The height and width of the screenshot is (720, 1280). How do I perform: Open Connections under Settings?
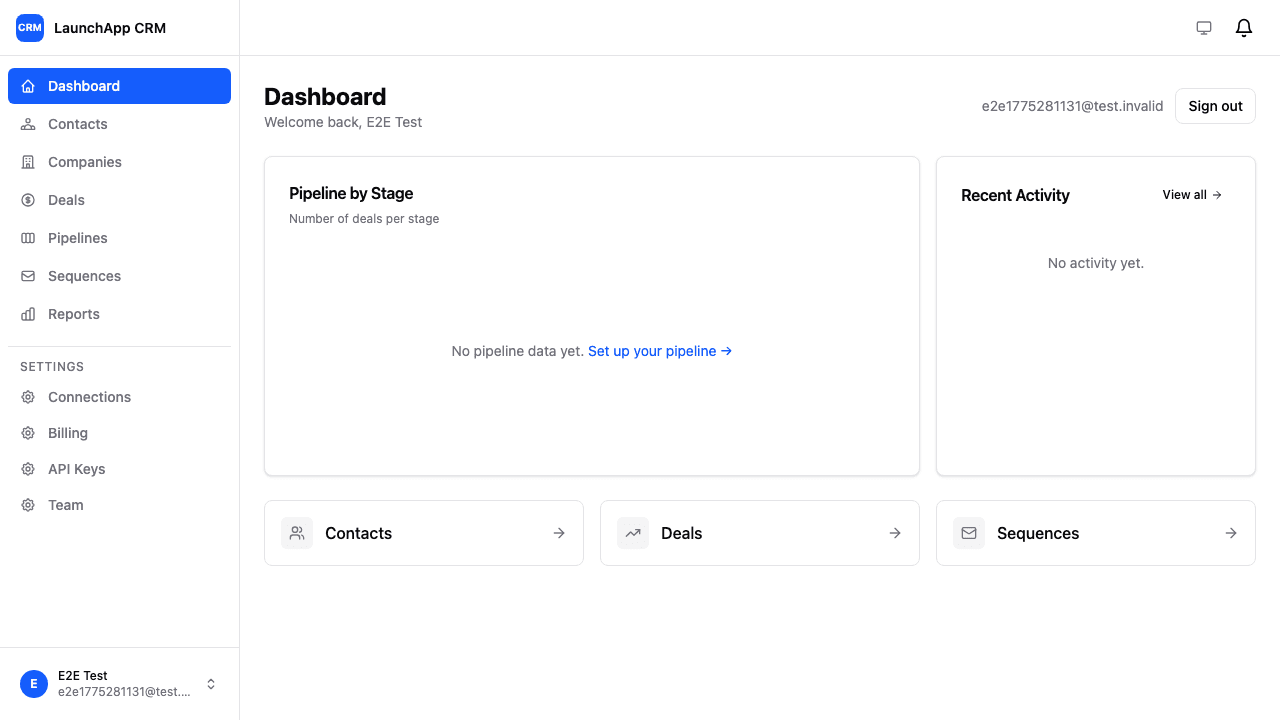click(x=89, y=397)
